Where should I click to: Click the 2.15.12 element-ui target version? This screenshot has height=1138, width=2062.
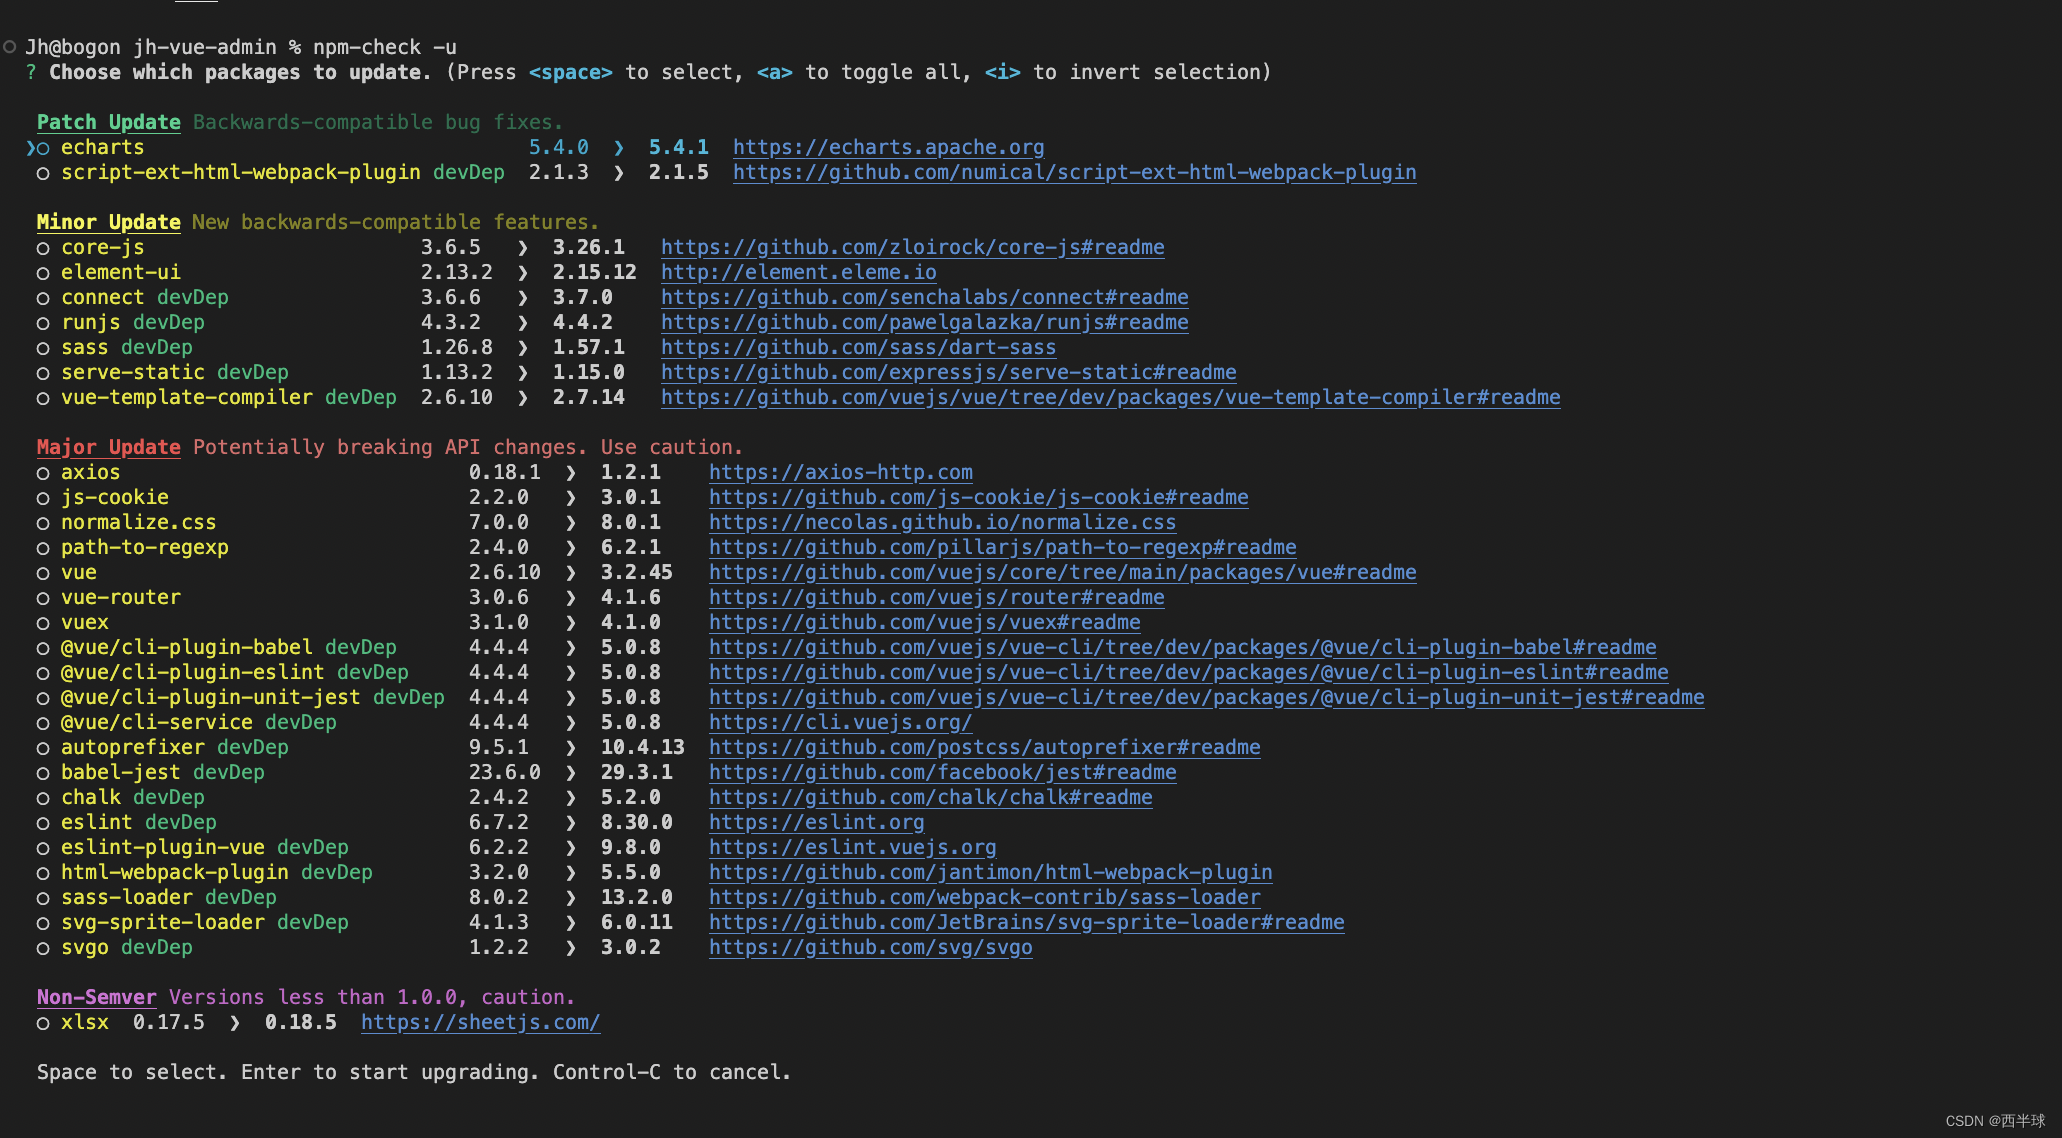(x=594, y=273)
